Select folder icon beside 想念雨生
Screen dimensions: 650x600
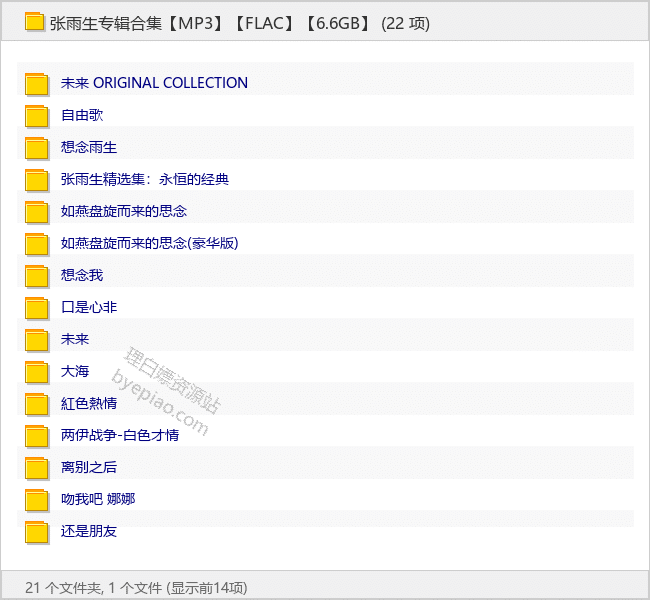click(36, 148)
